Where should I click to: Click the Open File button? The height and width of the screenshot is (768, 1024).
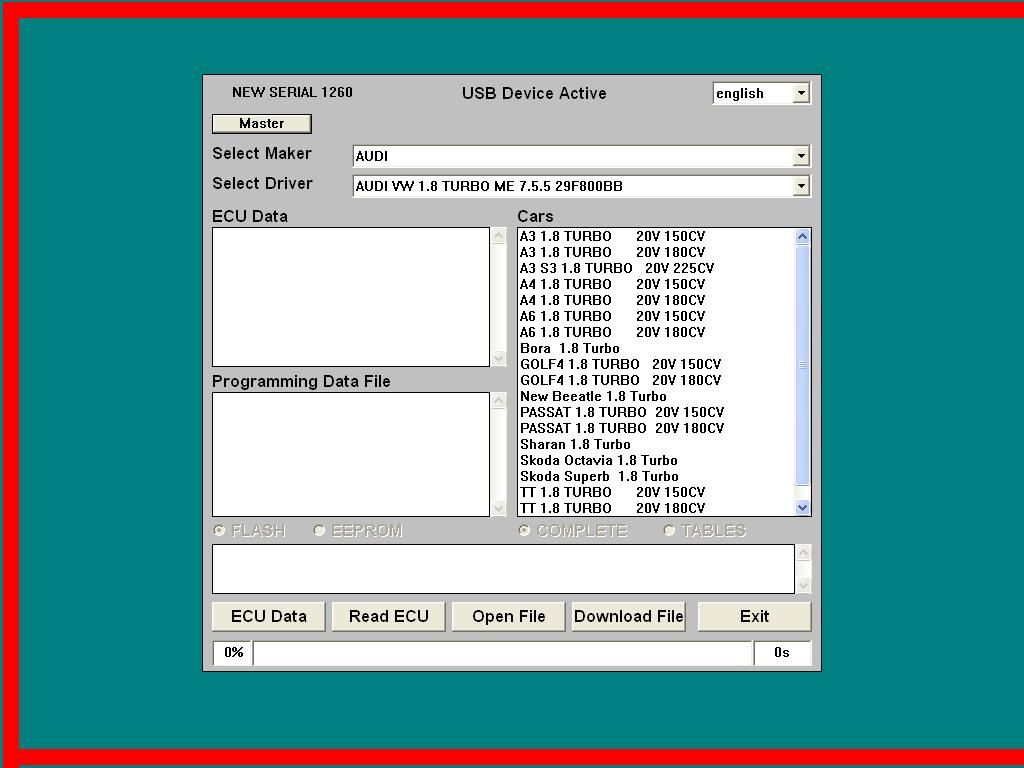(x=509, y=616)
